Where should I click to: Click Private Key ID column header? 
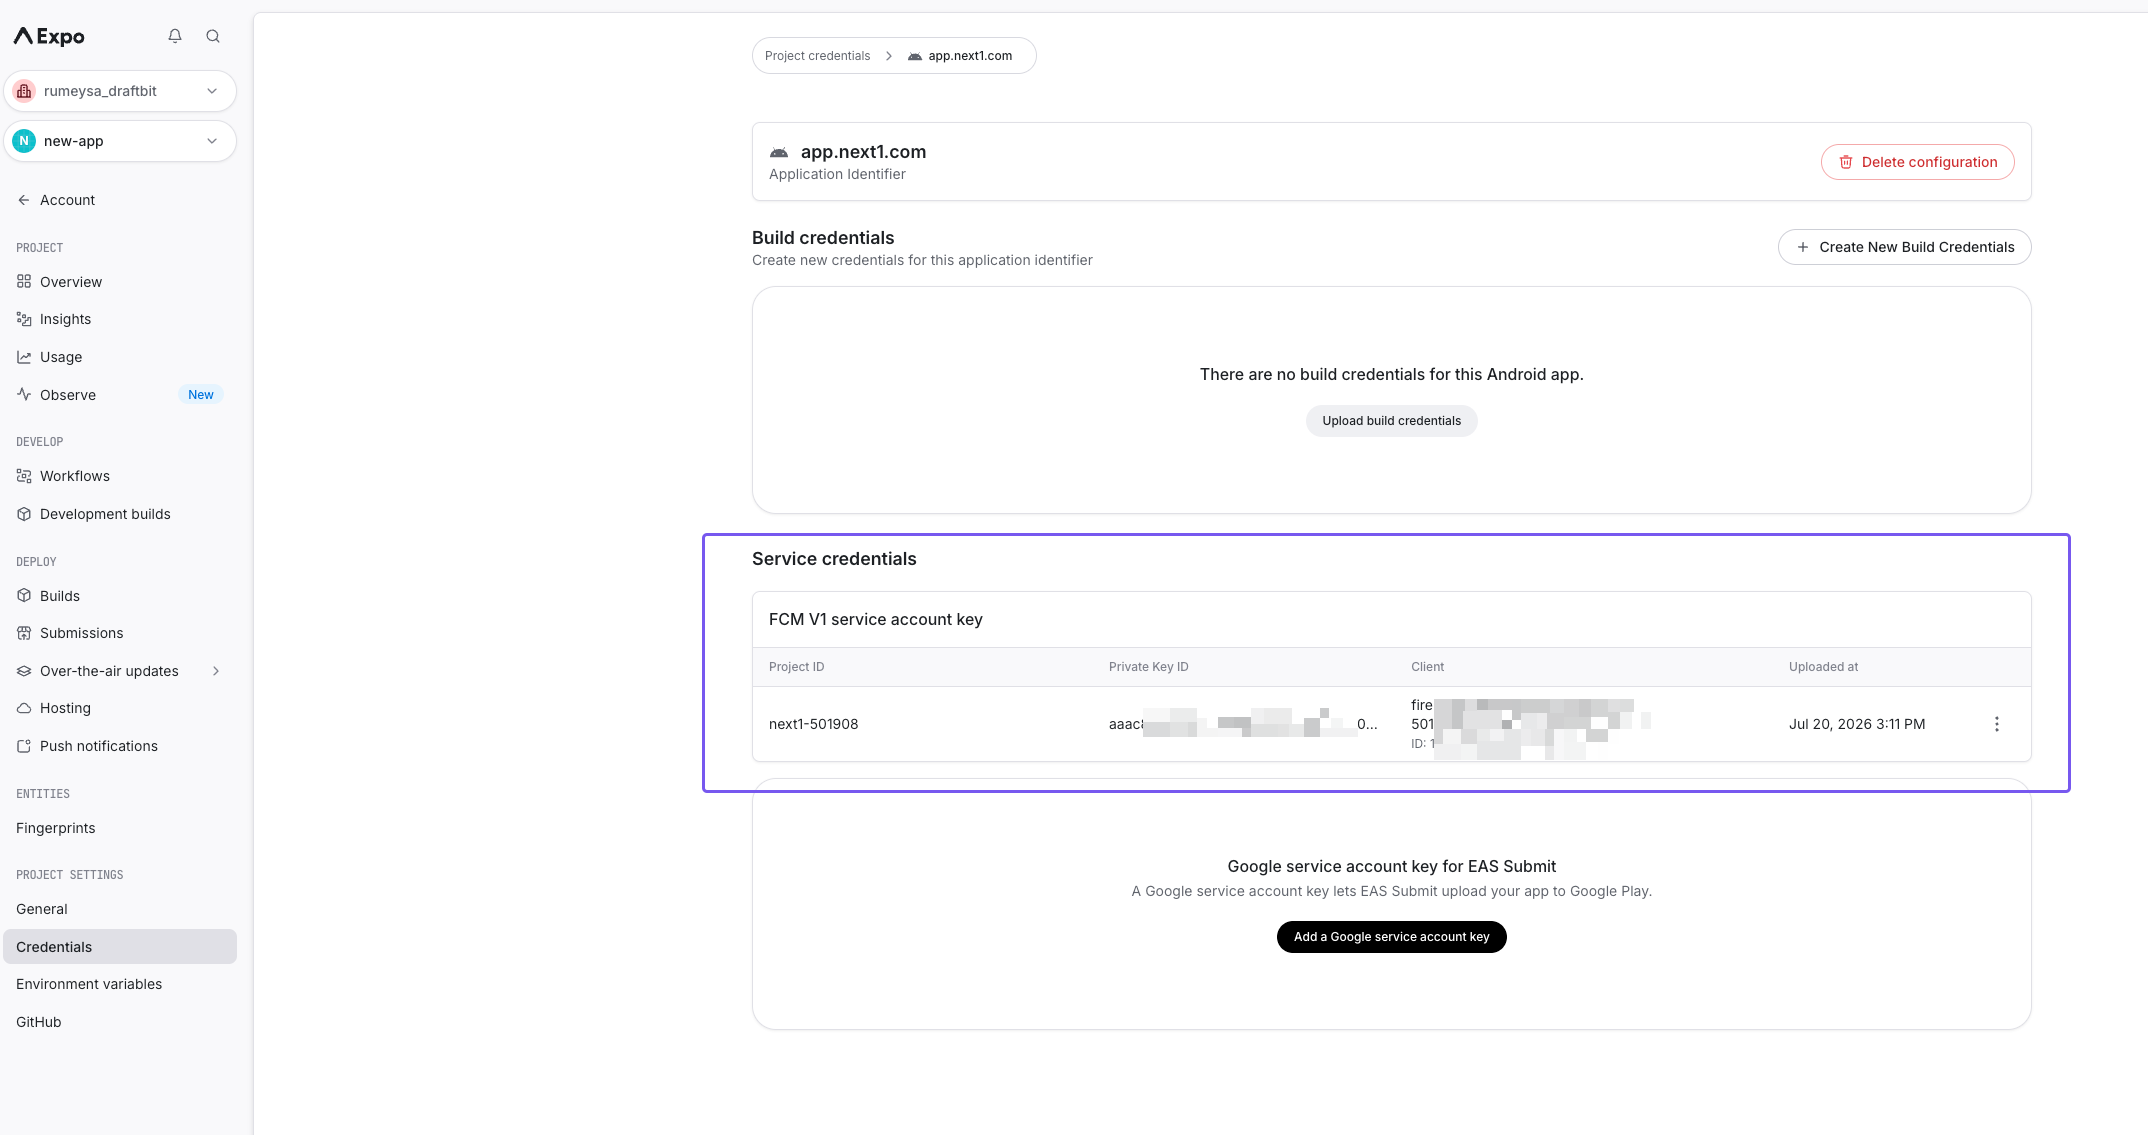click(x=1148, y=667)
